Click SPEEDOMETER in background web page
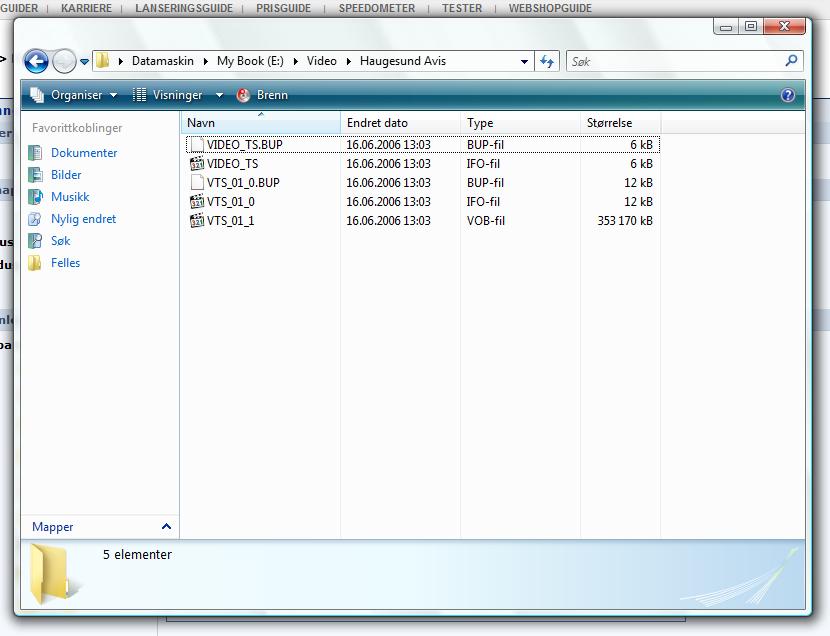830x636 pixels. pos(377,8)
